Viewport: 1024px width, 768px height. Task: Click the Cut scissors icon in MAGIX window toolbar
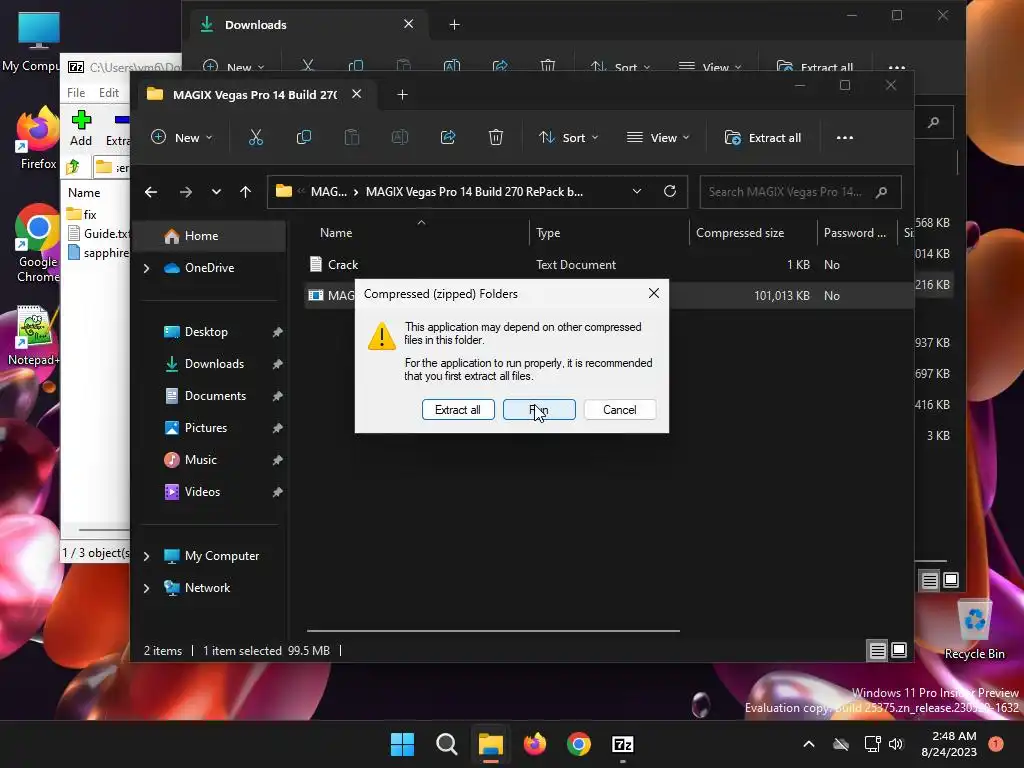(x=255, y=137)
